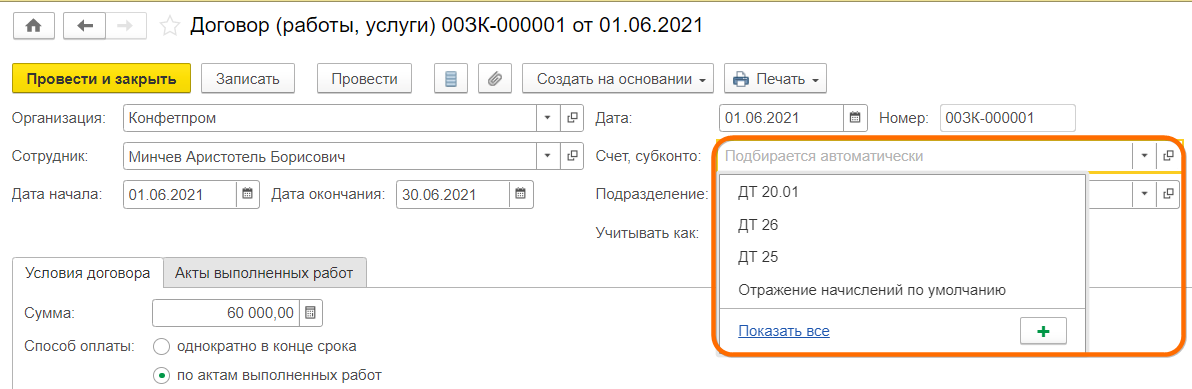
Task: Open the document movements report icon
Action: (451, 79)
